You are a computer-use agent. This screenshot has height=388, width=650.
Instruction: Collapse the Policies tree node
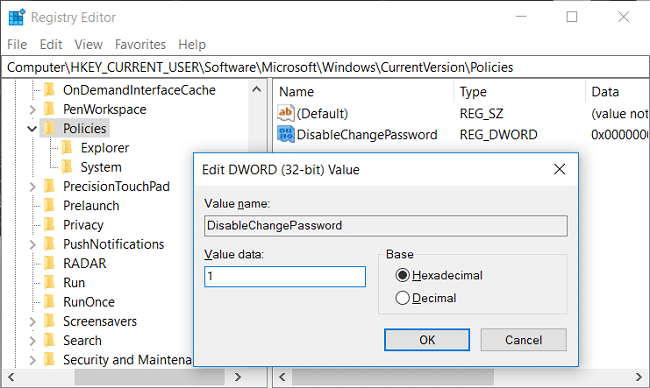[x=32, y=129]
